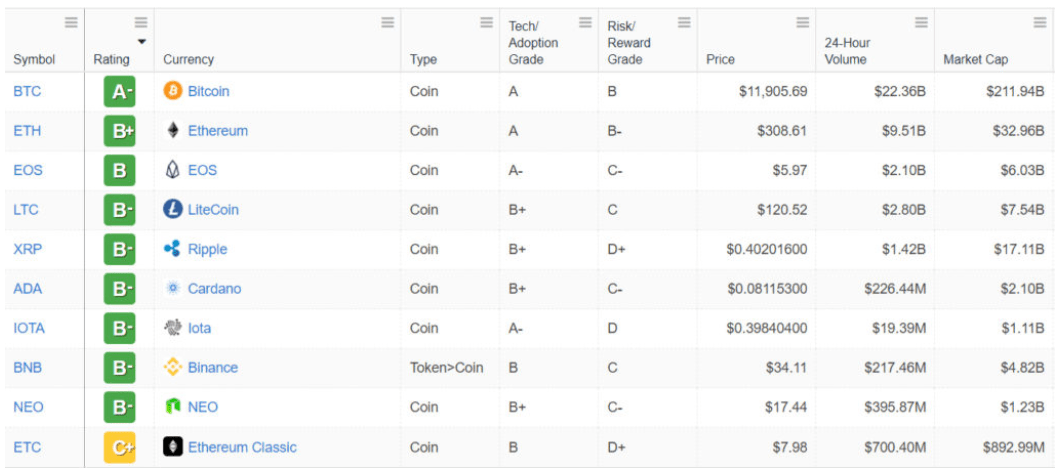
Task: Click the Cardano logo icon
Action: point(173,288)
